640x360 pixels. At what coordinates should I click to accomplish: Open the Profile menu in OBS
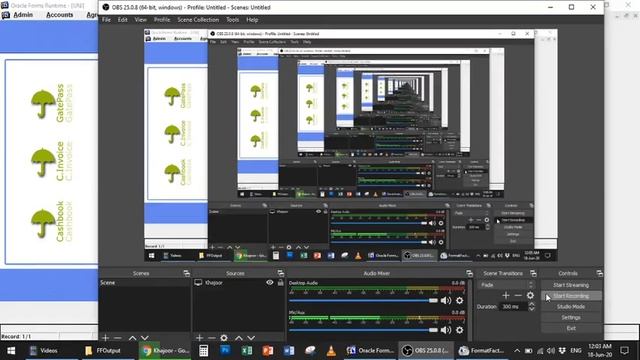click(162, 20)
